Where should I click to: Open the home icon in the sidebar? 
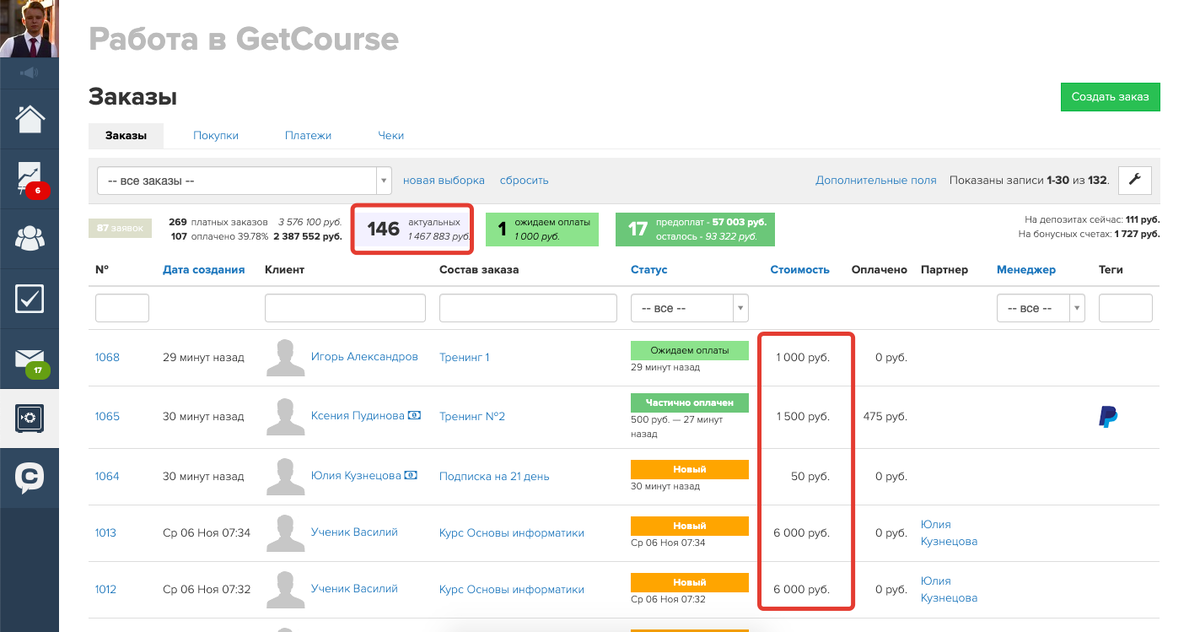point(29,118)
